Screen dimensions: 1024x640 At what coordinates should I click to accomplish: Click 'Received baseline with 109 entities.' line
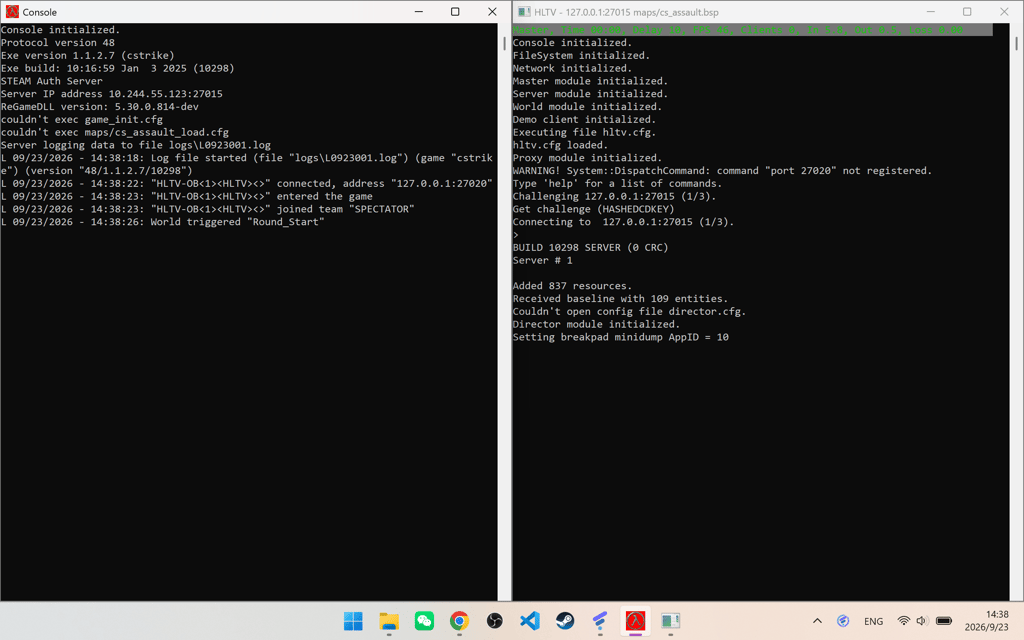pyautogui.click(x=620, y=298)
